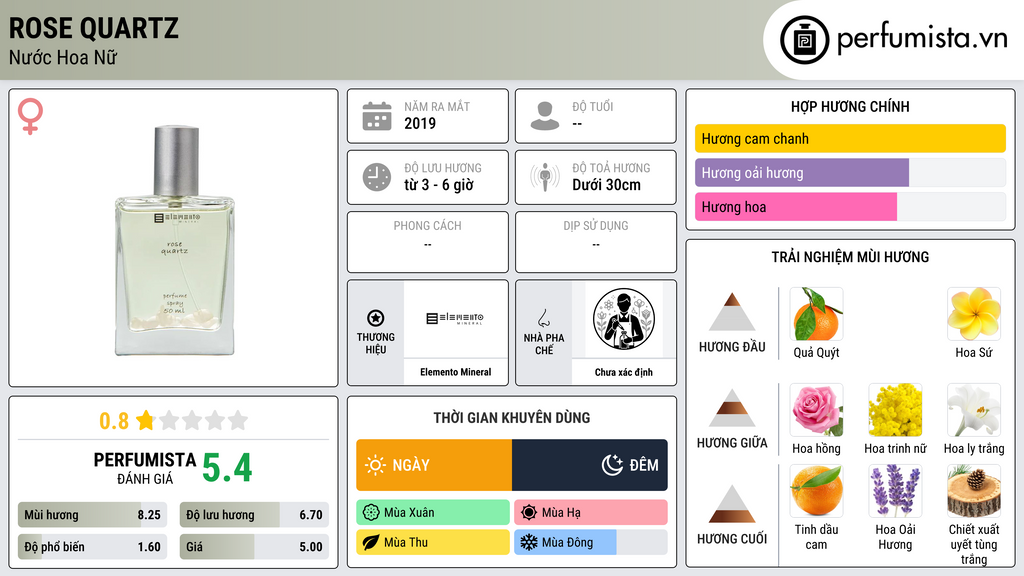
Task: Click the sillage icon beside Độ toả hương
Action: click(545, 177)
